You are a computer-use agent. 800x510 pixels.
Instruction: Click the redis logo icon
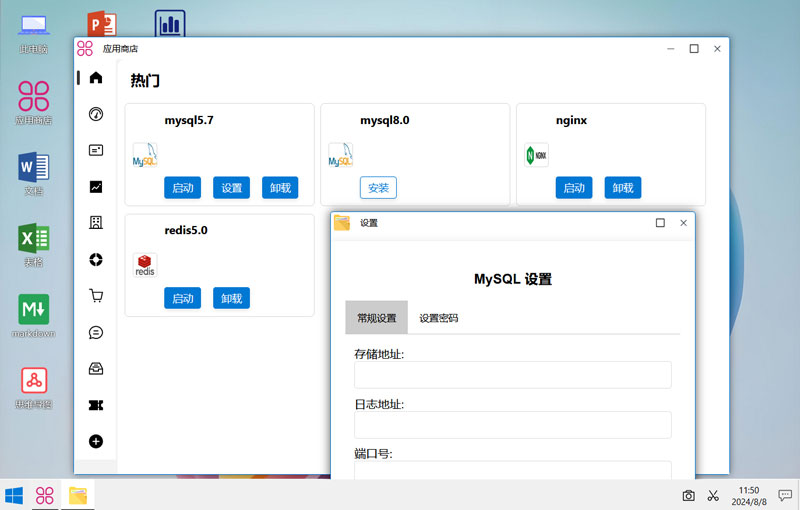point(145,265)
